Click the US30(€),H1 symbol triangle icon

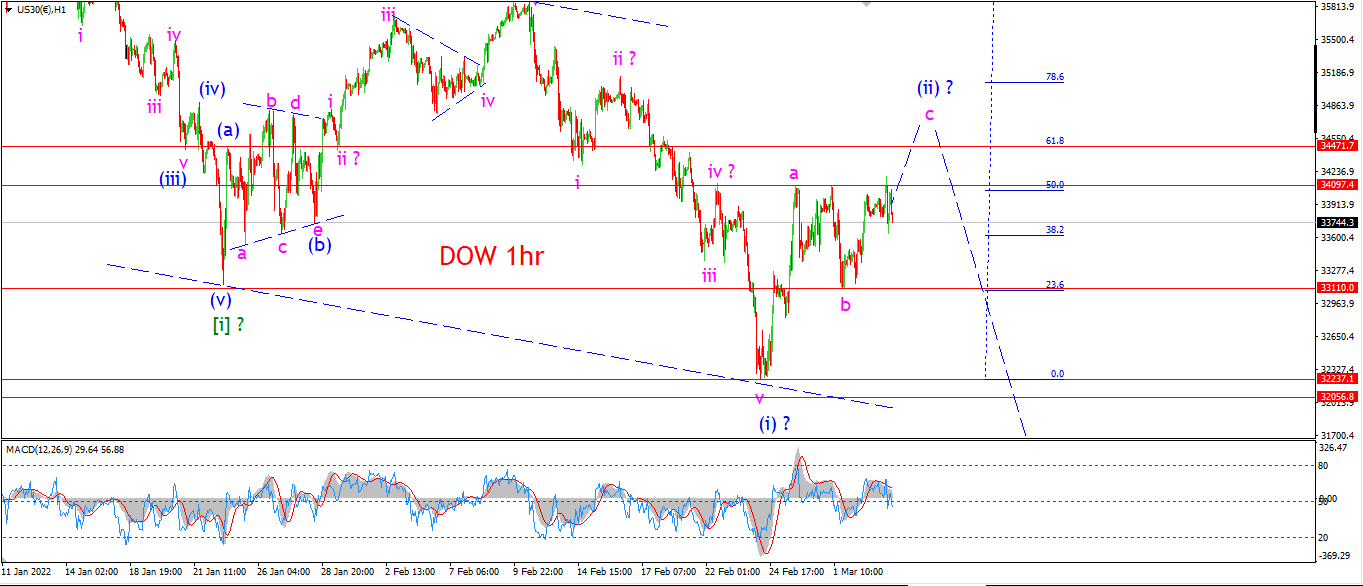click(9, 8)
